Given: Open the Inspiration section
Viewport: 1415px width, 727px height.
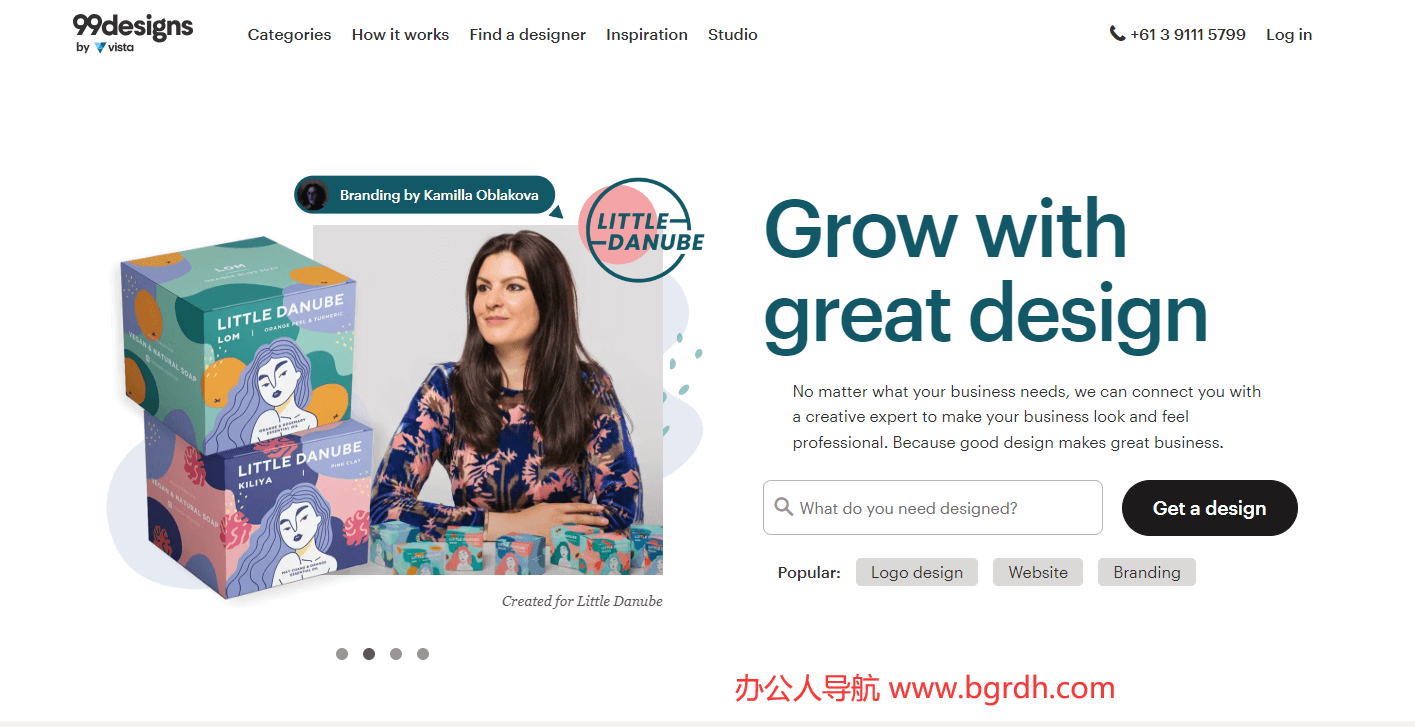Looking at the screenshot, I should coord(646,34).
